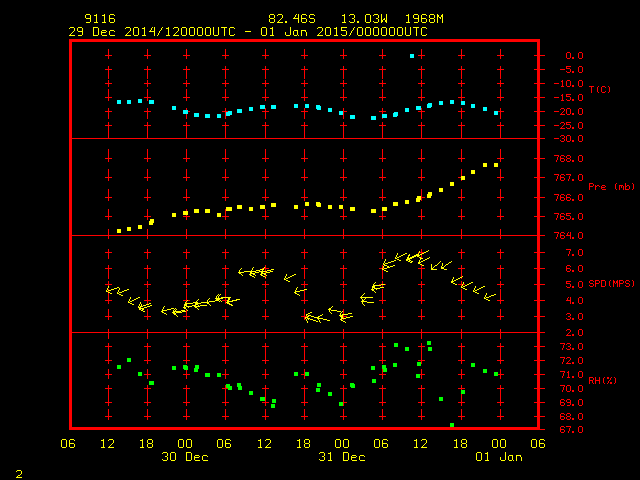Click the 3.0 wind speed tick value
This screenshot has height=480, width=640.
tap(574, 316)
